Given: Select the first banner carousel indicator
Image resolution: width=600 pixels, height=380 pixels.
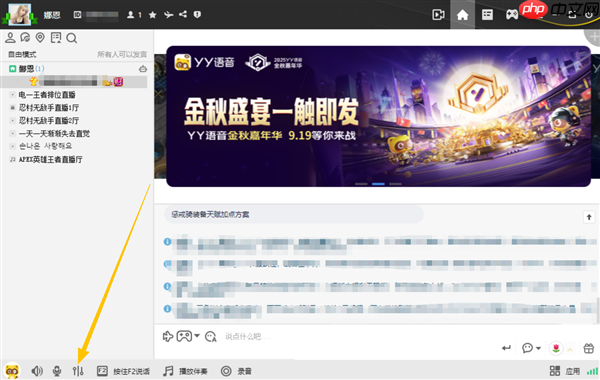Looking at the screenshot, I should coord(361,184).
